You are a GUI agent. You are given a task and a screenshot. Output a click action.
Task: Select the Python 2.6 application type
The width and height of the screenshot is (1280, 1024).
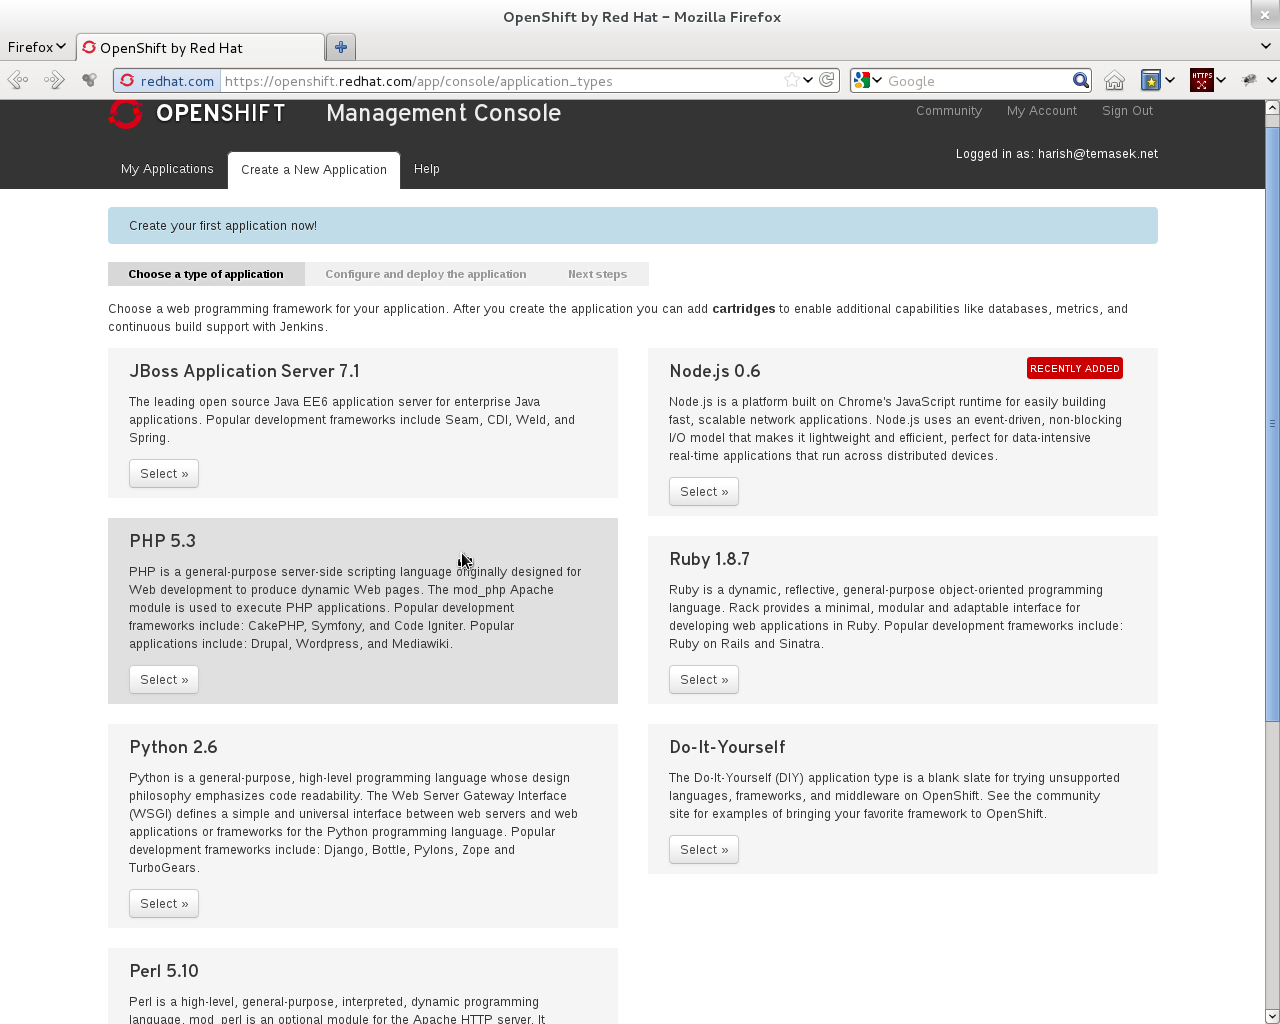(164, 904)
